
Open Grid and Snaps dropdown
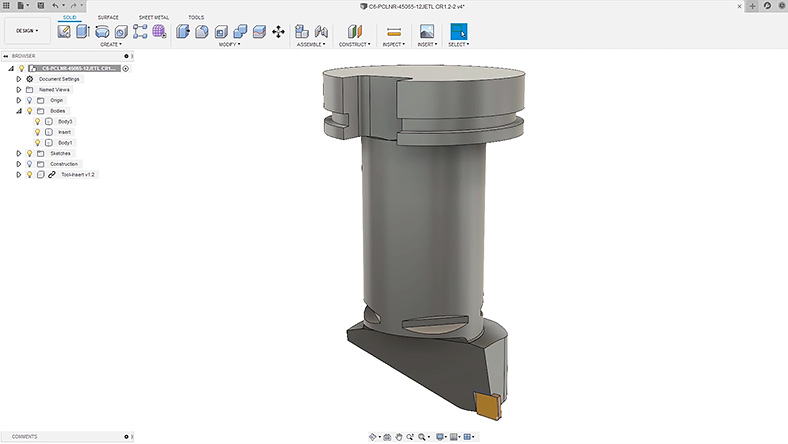455,437
